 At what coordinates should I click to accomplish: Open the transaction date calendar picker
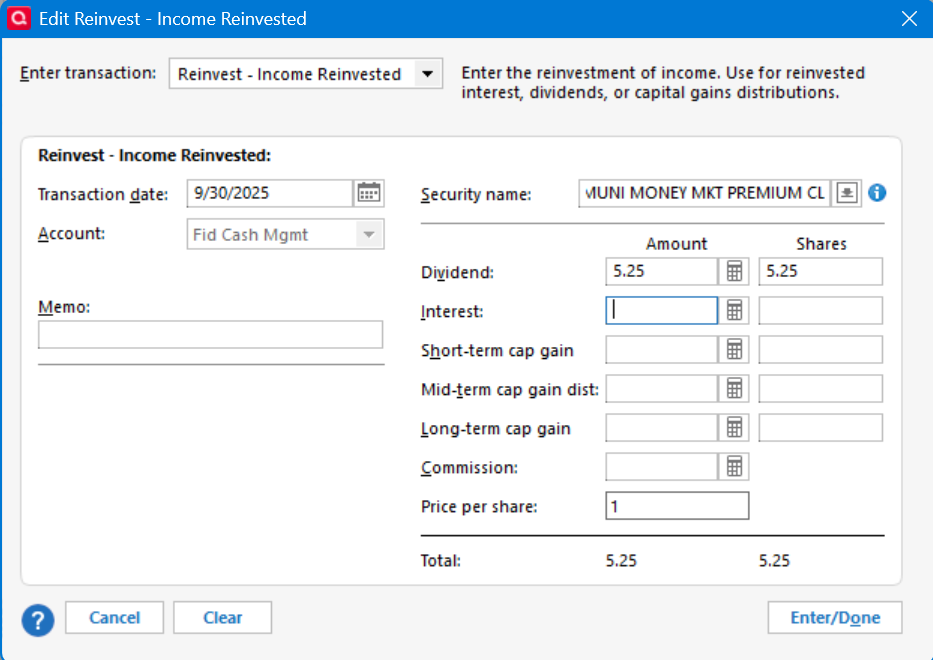click(x=369, y=193)
